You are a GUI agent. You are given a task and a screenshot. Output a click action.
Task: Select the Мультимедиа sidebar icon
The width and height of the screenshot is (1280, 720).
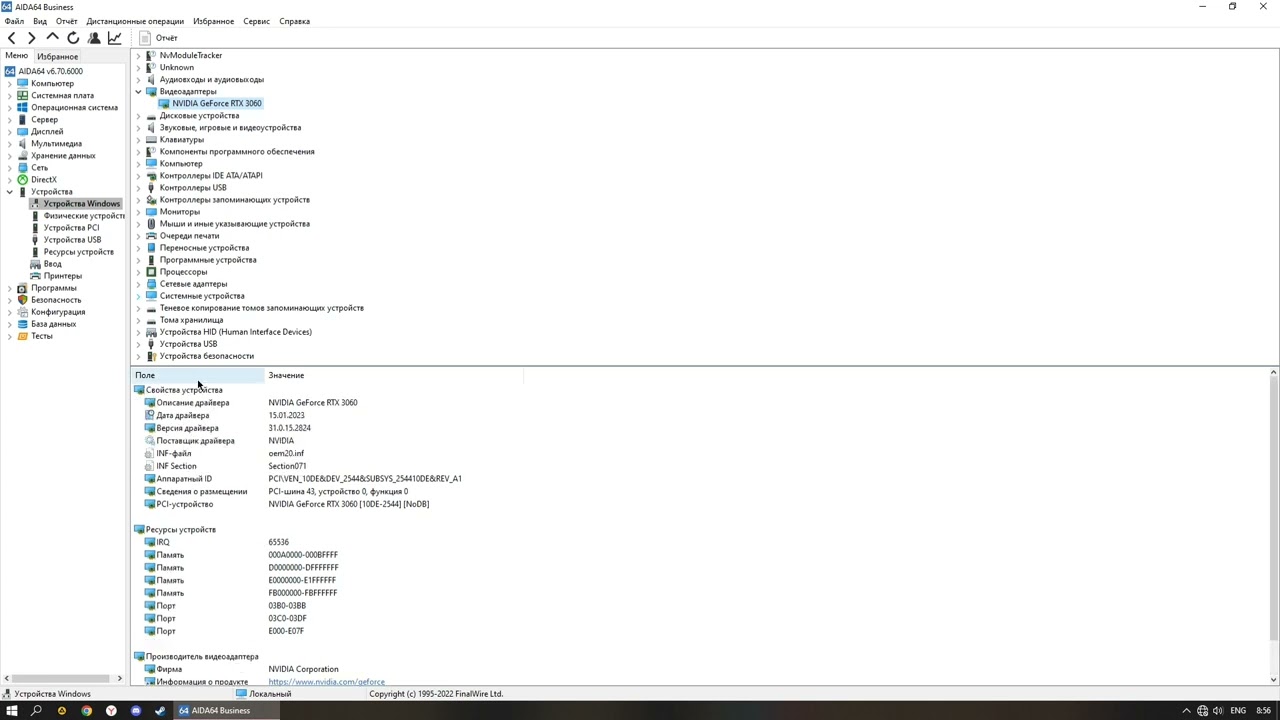(x=22, y=143)
